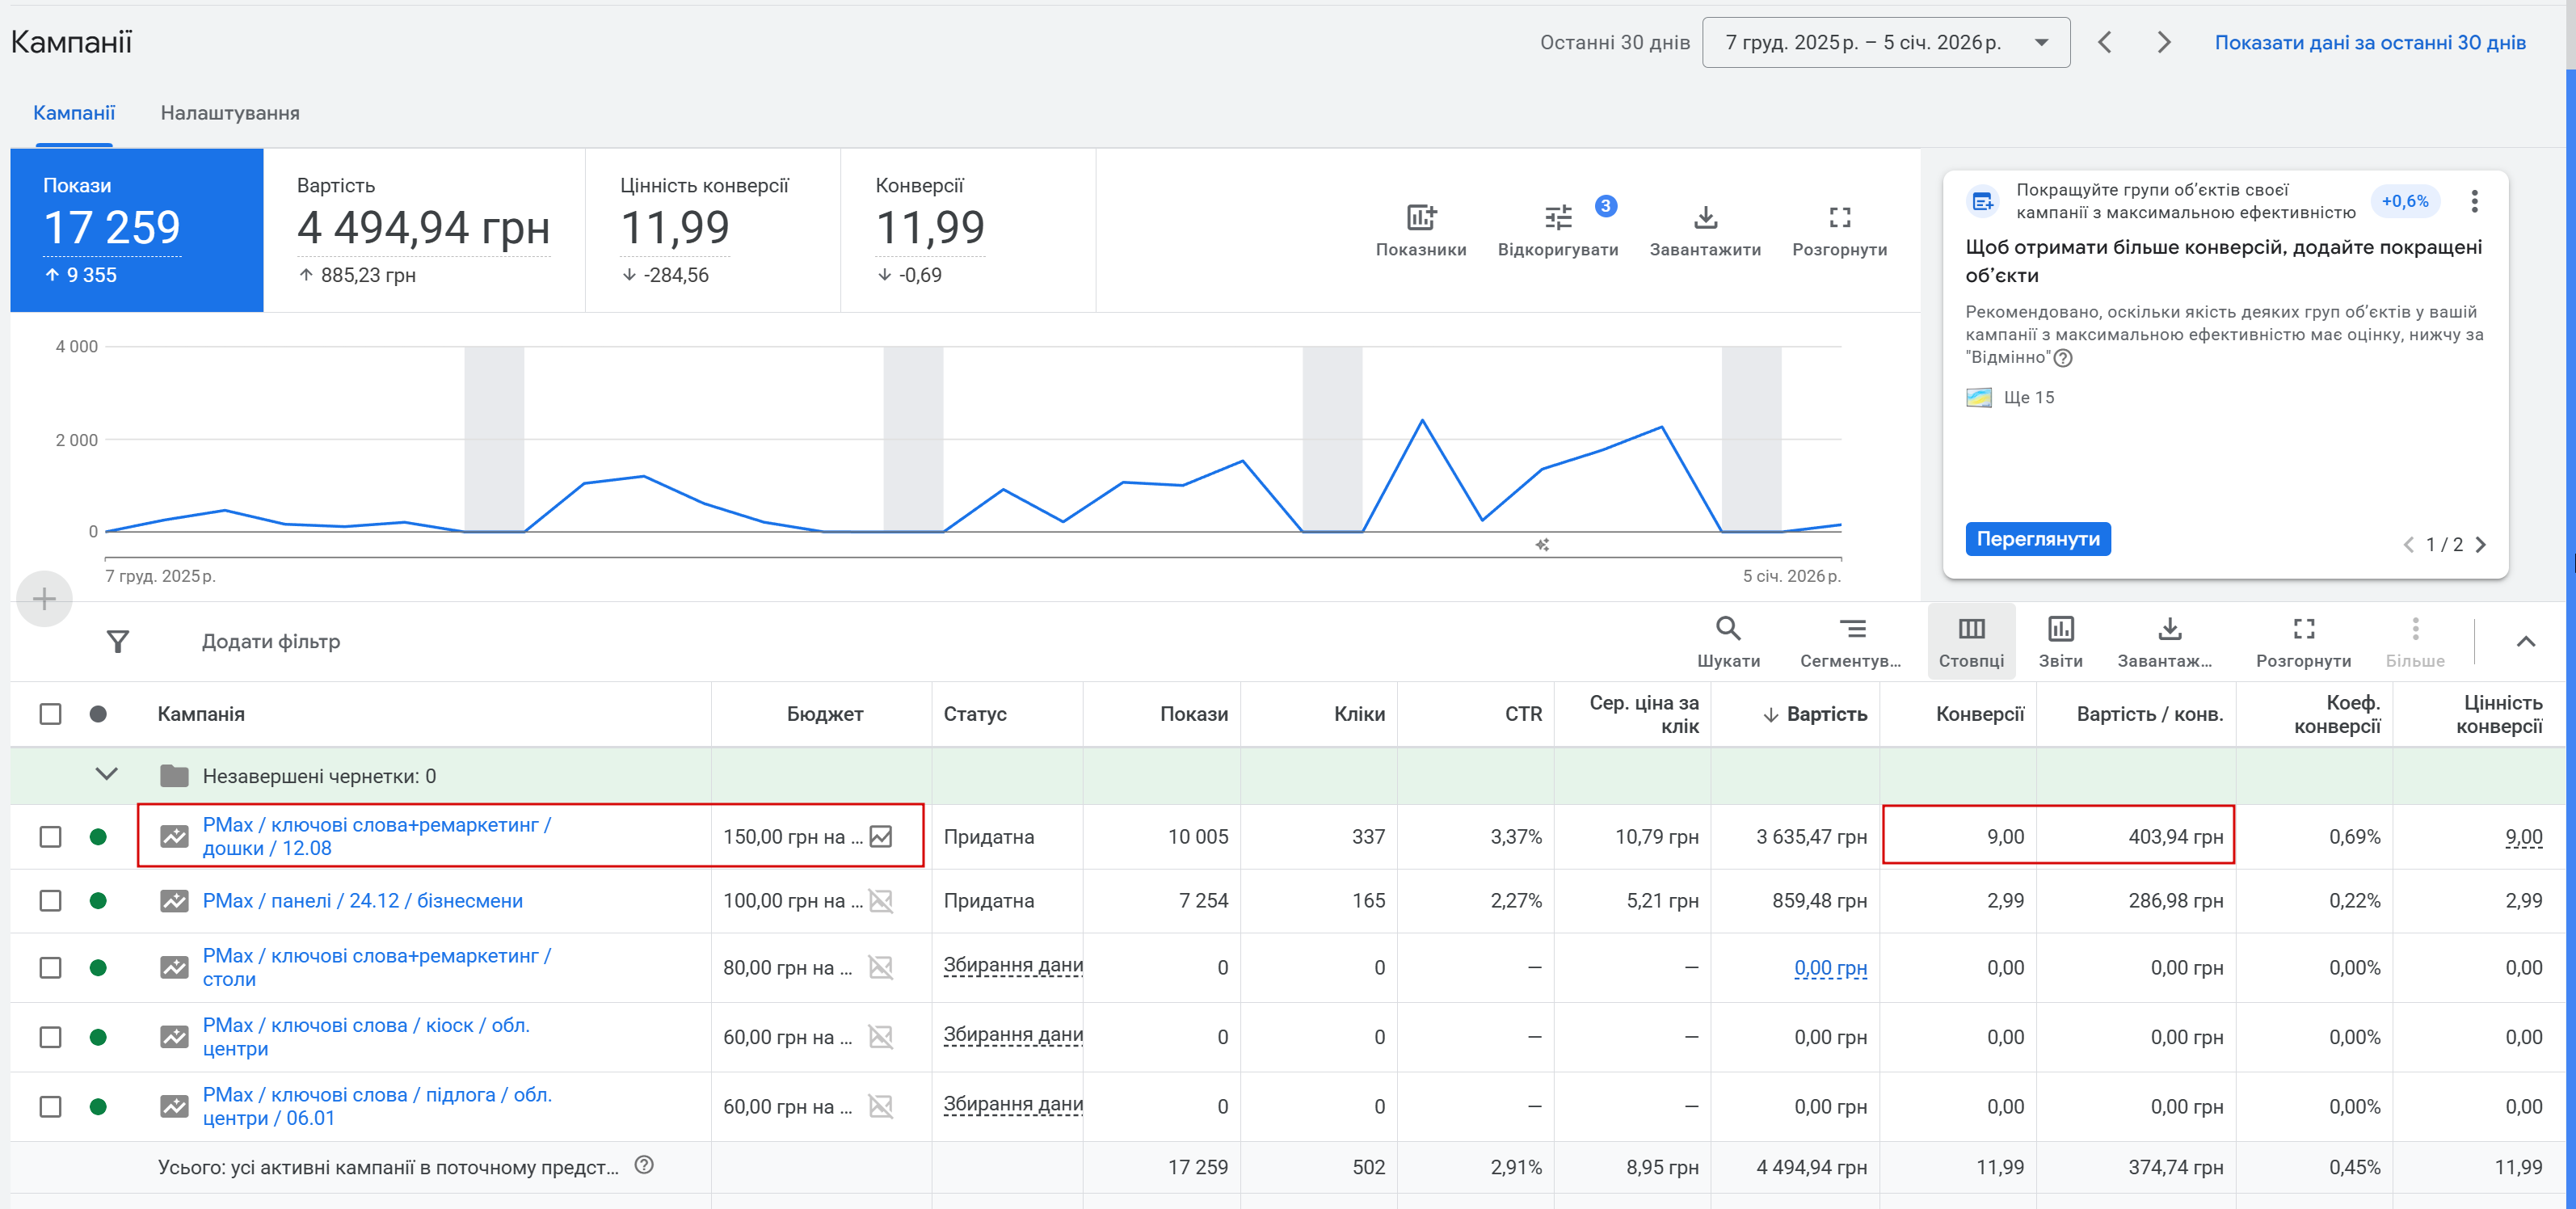This screenshot has height=1209, width=2576.
Task: Click the filter funnel icon
Action: [118, 641]
